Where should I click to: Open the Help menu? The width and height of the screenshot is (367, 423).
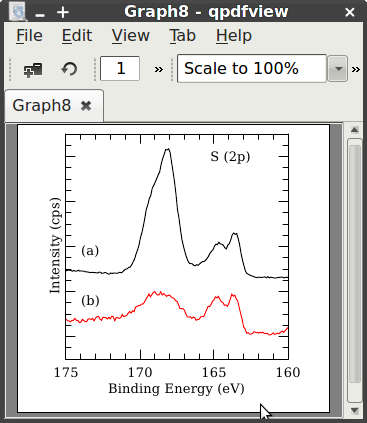click(x=234, y=35)
